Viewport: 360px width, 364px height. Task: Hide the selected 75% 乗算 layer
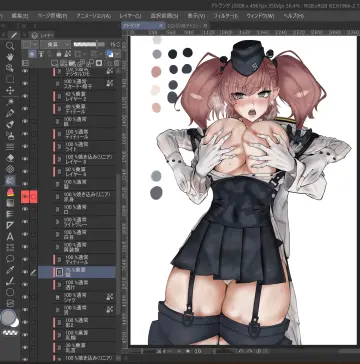pos(25,272)
